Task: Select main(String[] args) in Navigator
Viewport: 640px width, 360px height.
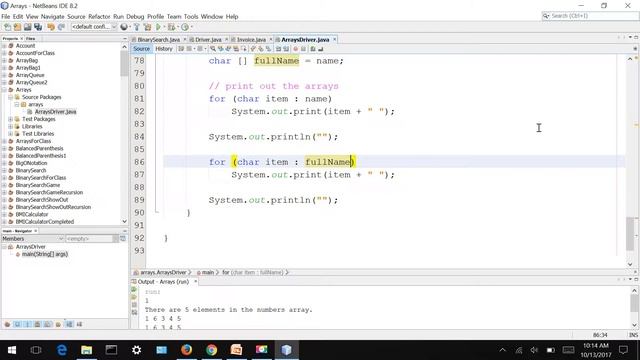Action: [x=44, y=254]
